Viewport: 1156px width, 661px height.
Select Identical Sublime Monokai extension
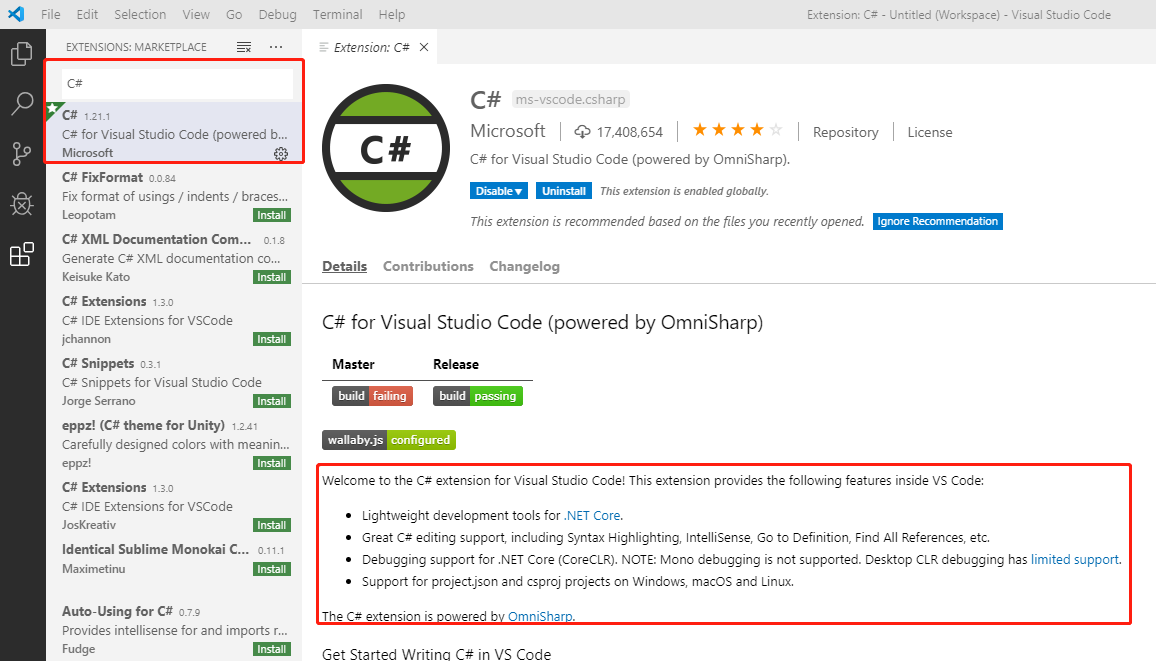[174, 567]
